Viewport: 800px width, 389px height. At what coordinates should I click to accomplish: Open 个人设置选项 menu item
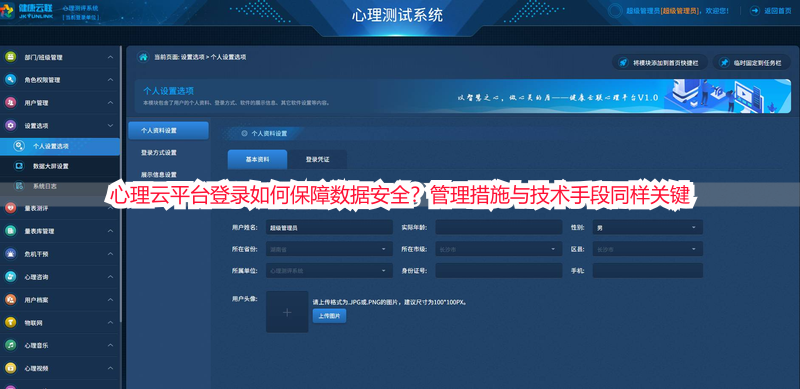pos(60,146)
